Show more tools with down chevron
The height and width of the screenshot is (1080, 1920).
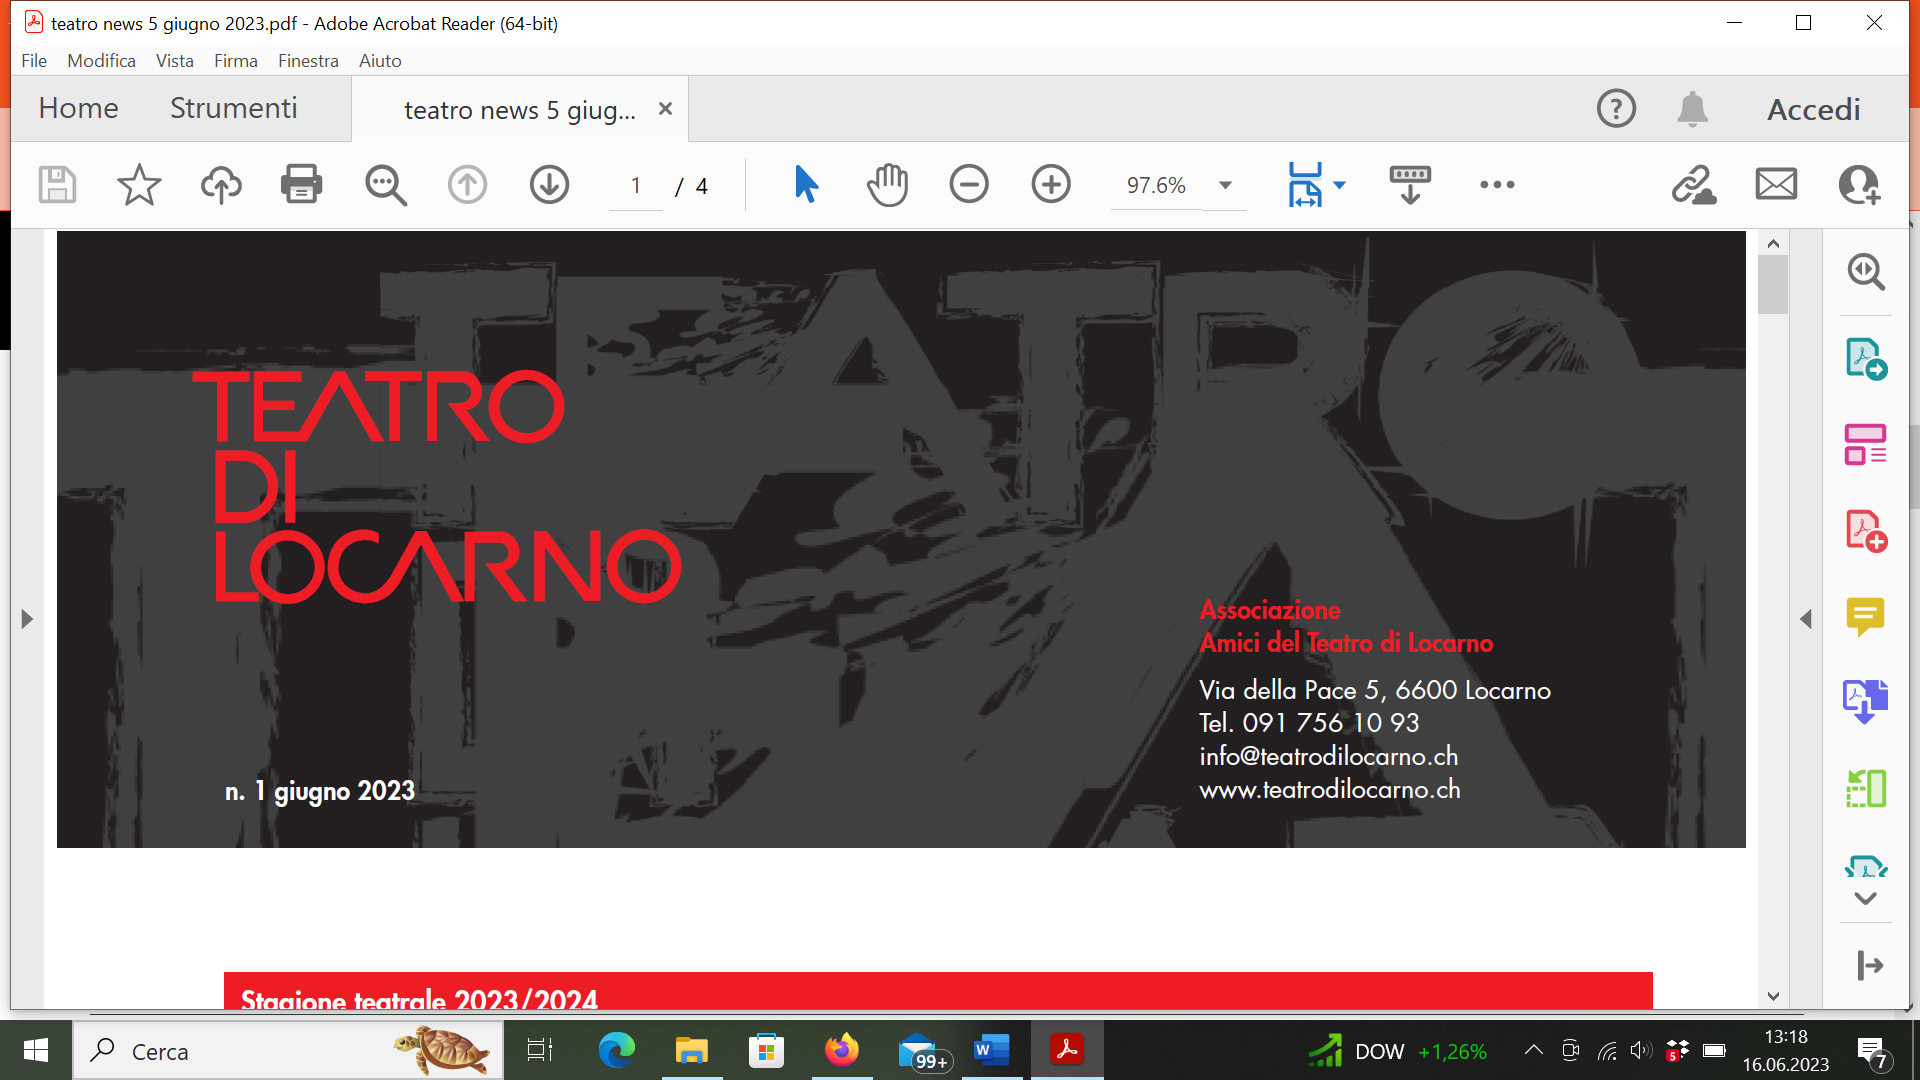point(1866,899)
